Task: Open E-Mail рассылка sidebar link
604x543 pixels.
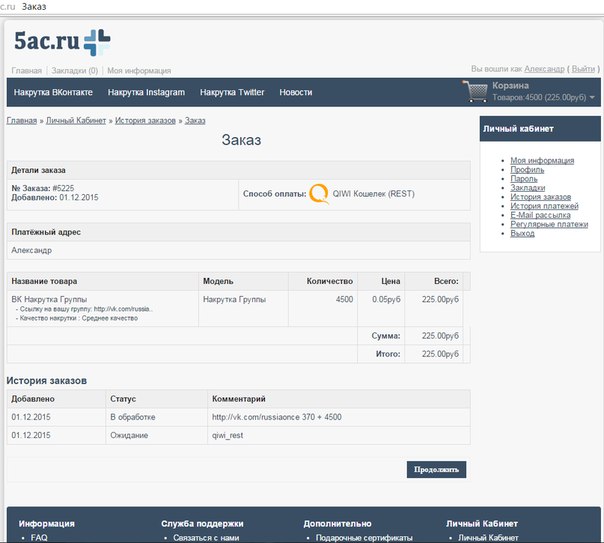Action: [540, 215]
